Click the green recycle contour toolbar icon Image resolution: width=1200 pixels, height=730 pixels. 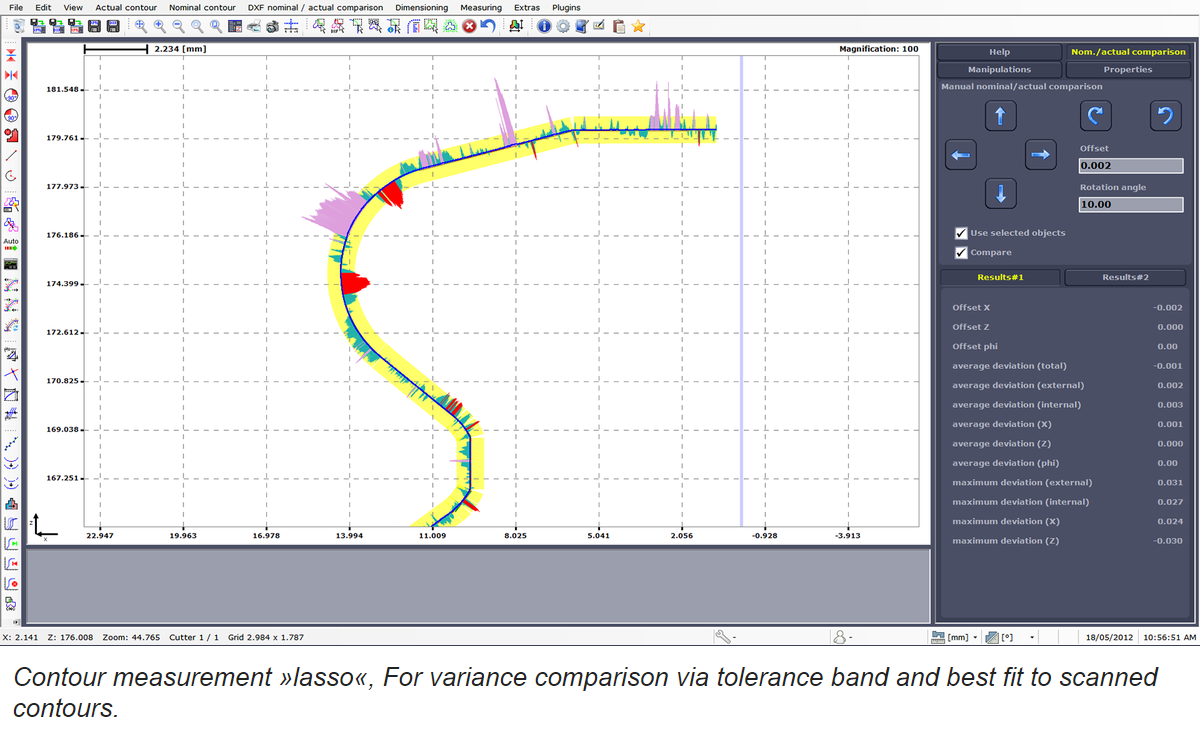tap(450, 26)
